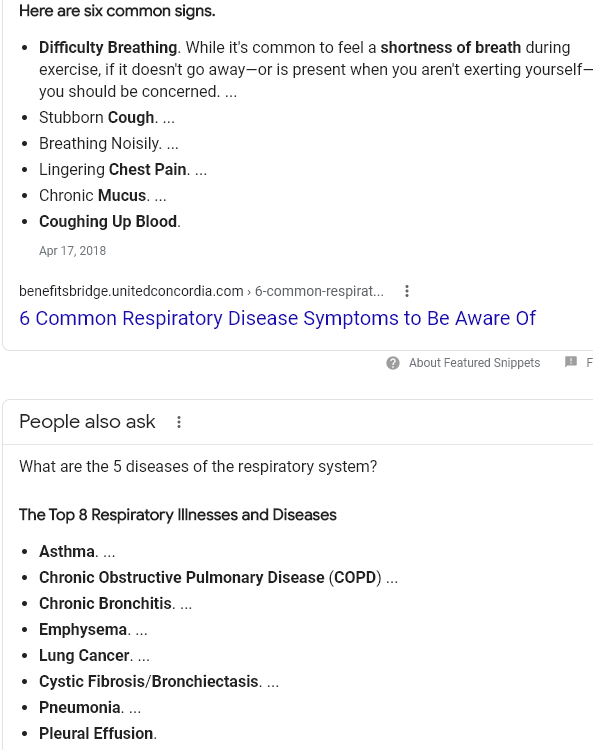Image resolution: width=593 pixels, height=750 pixels.
Task: Click "The Top 8 Respiratory Illnesses" heading
Action: pos(178,515)
